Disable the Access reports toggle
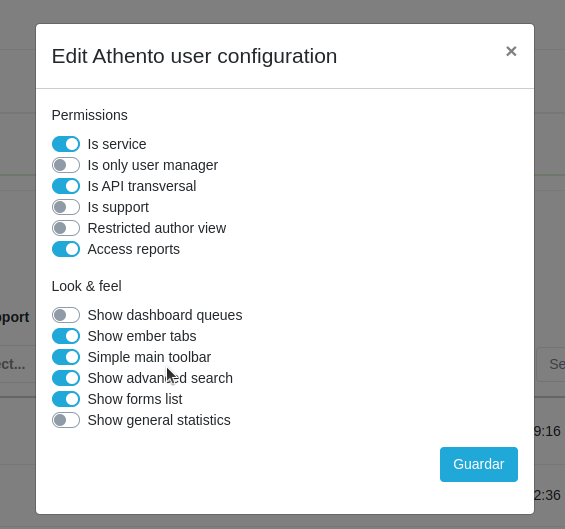This screenshot has width=565, height=529. (x=66, y=249)
